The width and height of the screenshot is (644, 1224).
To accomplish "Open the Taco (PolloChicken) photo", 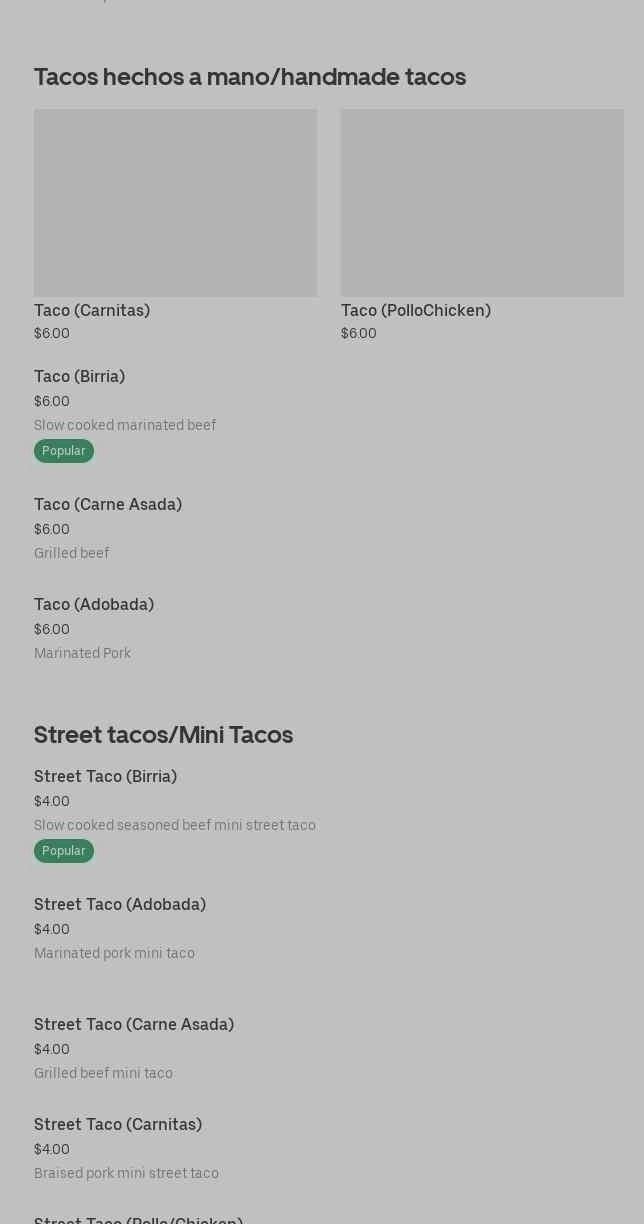I will point(482,203).
